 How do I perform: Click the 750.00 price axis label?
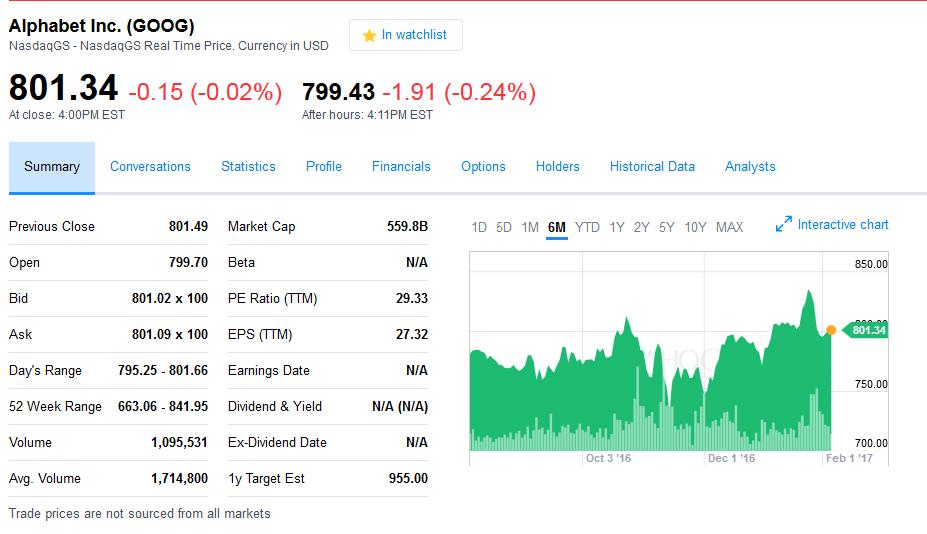(871, 384)
